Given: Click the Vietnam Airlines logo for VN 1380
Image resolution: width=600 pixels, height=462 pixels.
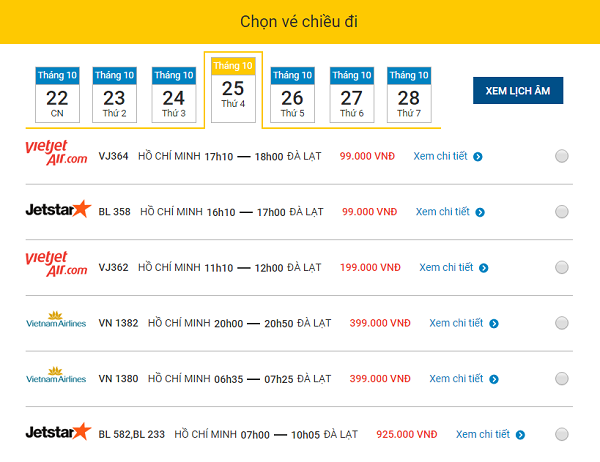Looking at the screenshot, I should [x=56, y=379].
